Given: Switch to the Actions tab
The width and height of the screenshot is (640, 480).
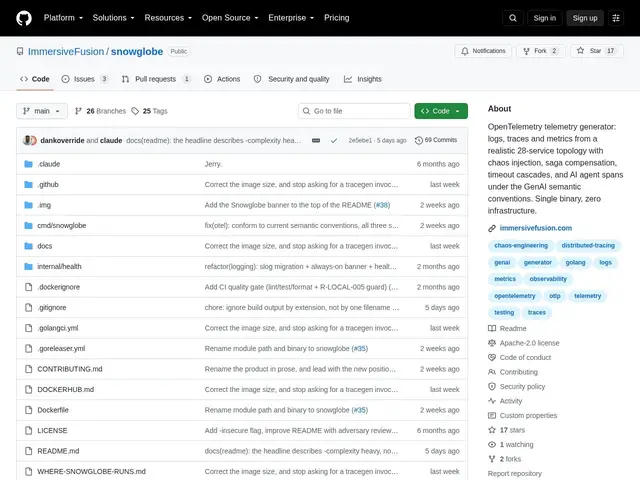Looking at the screenshot, I should pyautogui.click(x=222, y=79).
